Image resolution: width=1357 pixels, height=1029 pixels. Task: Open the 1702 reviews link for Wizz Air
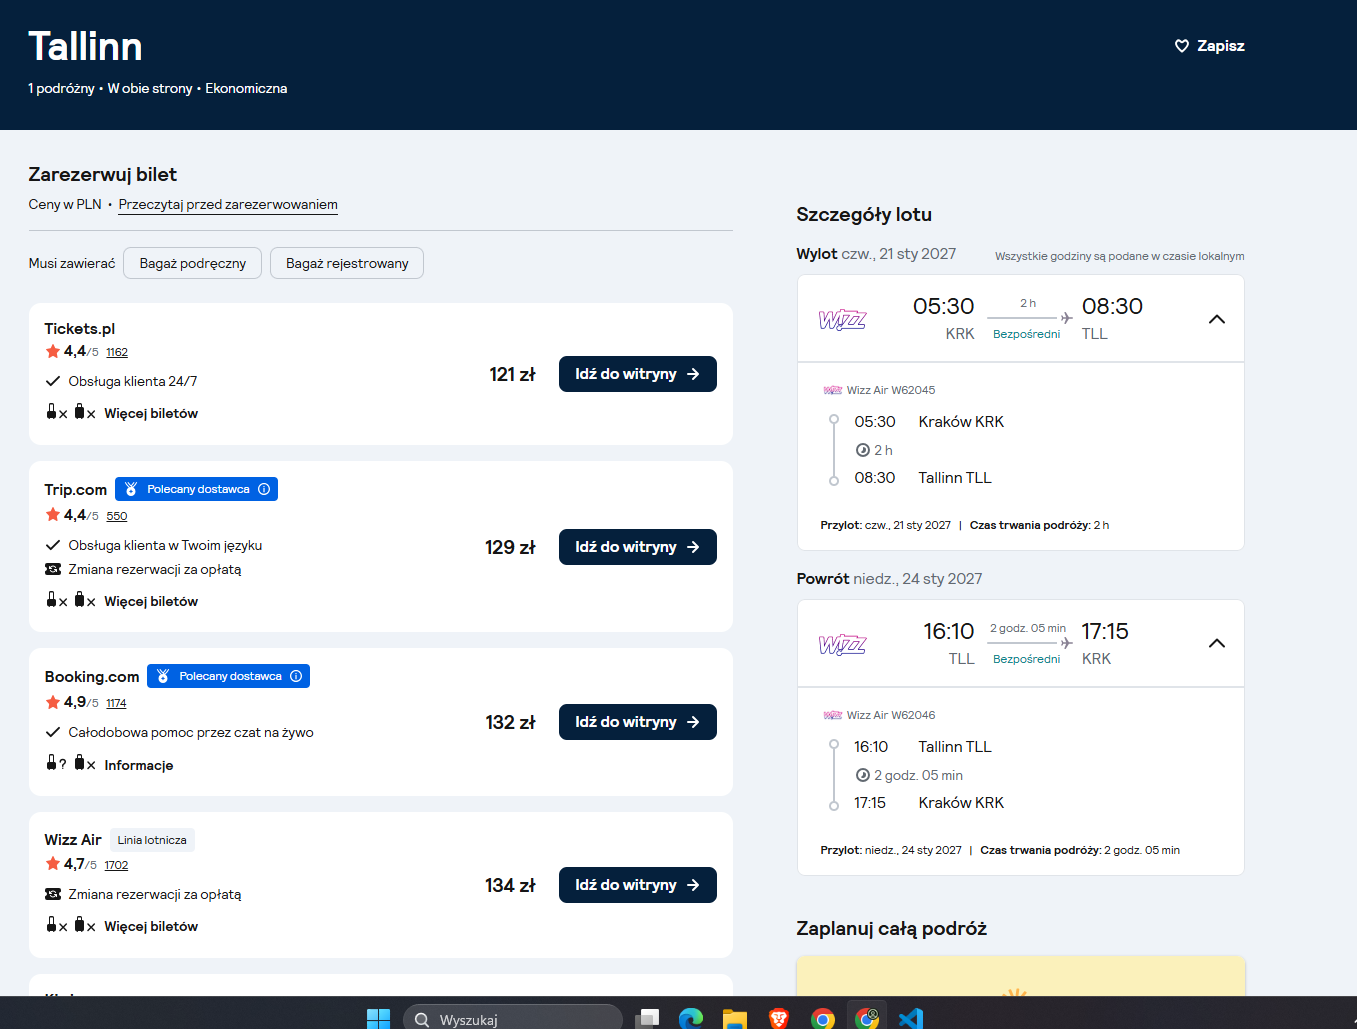(116, 865)
